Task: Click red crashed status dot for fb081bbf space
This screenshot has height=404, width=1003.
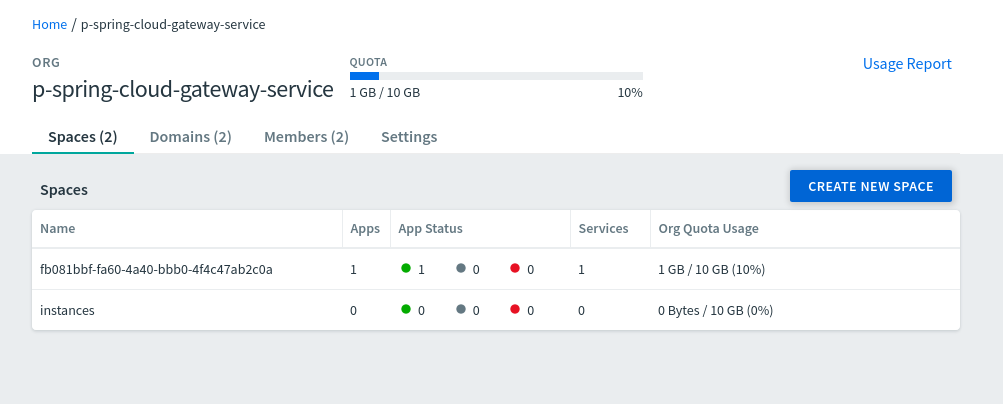Action: point(515,268)
